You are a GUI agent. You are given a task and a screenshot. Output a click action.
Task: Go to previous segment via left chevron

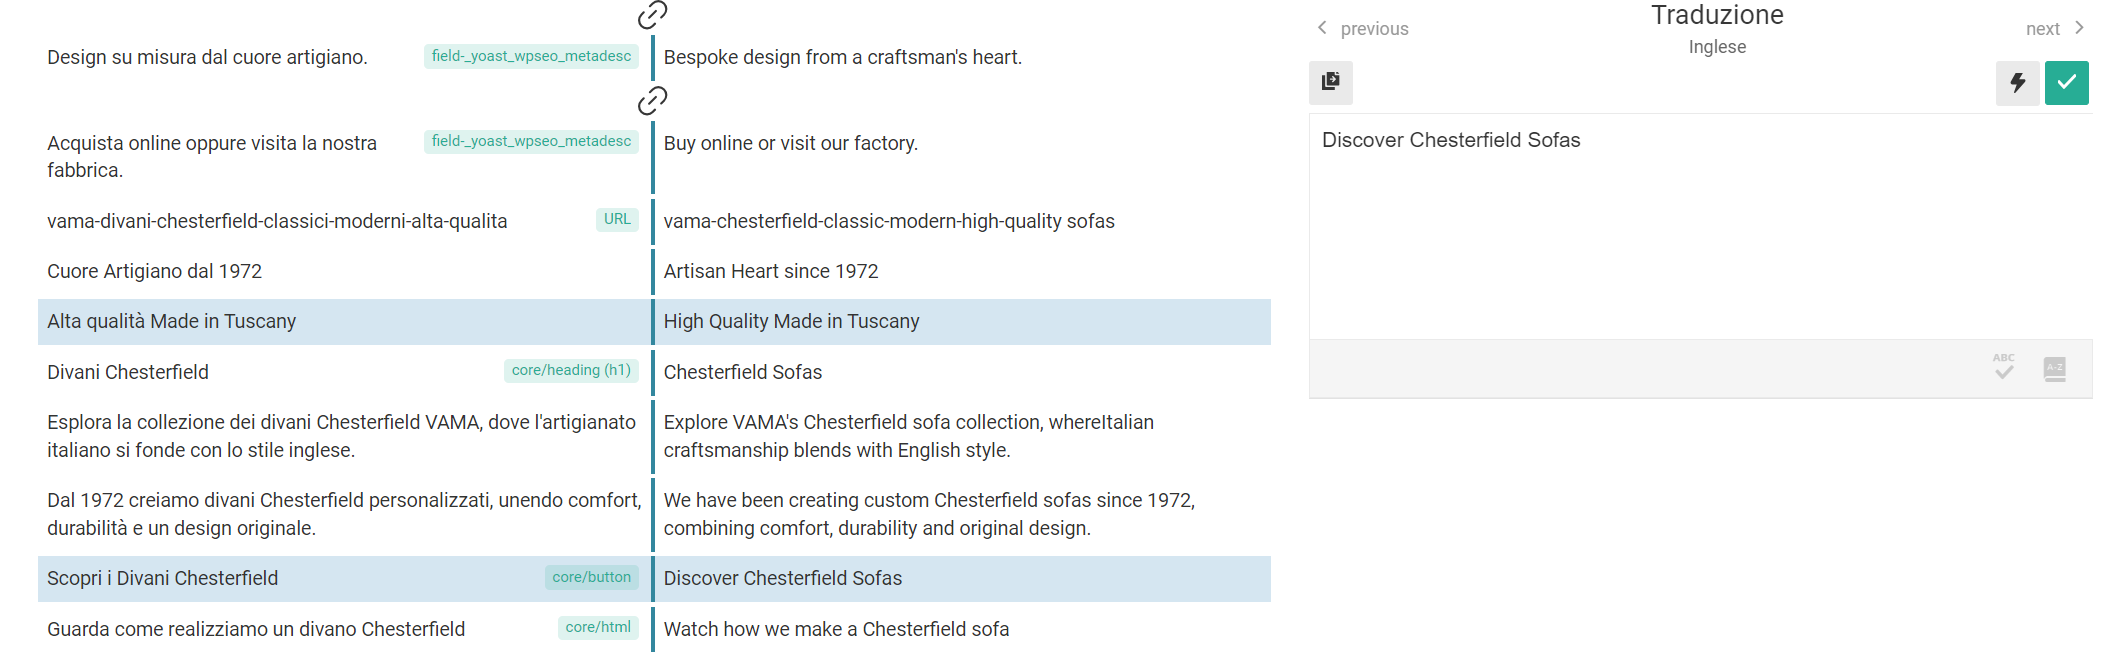pos(1322,28)
